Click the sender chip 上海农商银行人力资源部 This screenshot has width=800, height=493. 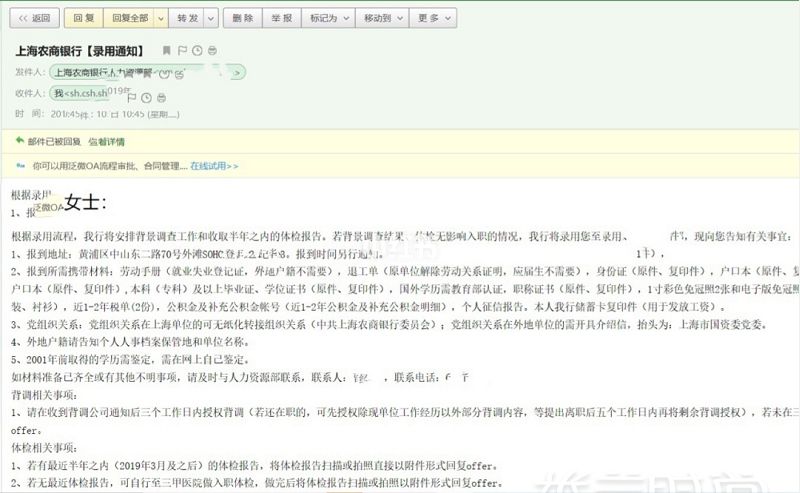(x=147, y=72)
